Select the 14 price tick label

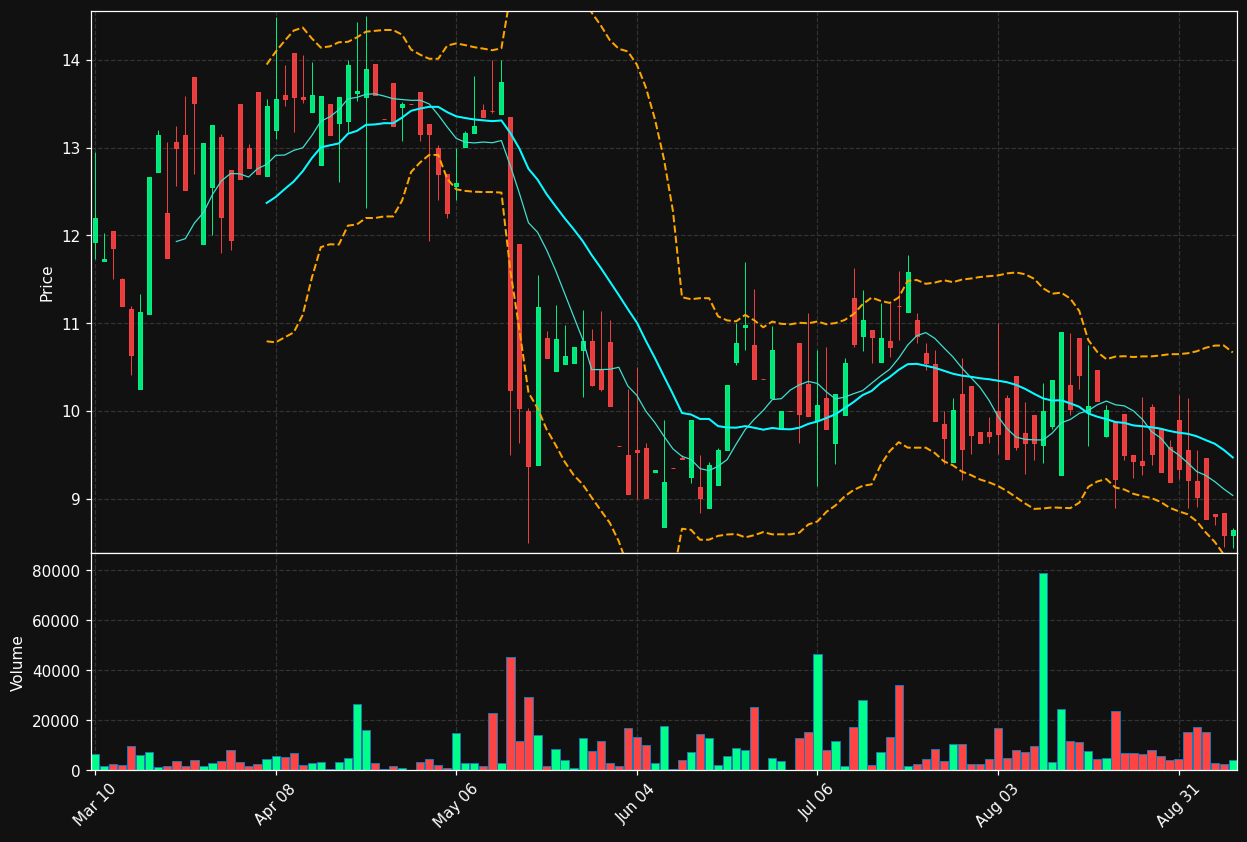coord(72,61)
